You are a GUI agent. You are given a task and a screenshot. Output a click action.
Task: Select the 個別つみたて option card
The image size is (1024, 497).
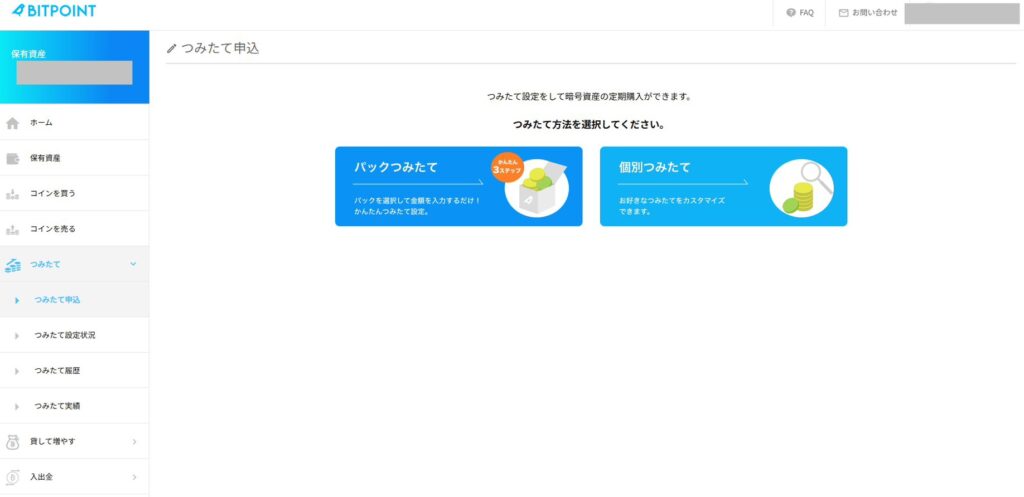tap(723, 187)
